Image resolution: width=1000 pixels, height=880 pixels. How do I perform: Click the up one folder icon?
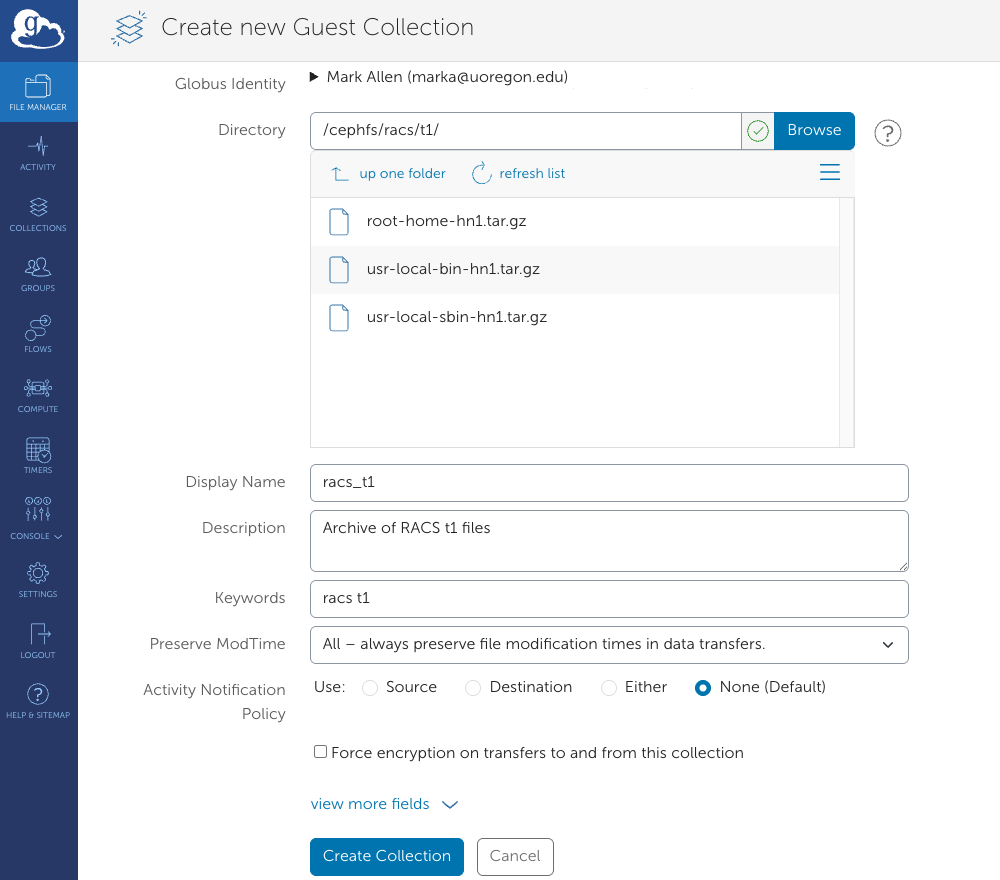pos(339,173)
